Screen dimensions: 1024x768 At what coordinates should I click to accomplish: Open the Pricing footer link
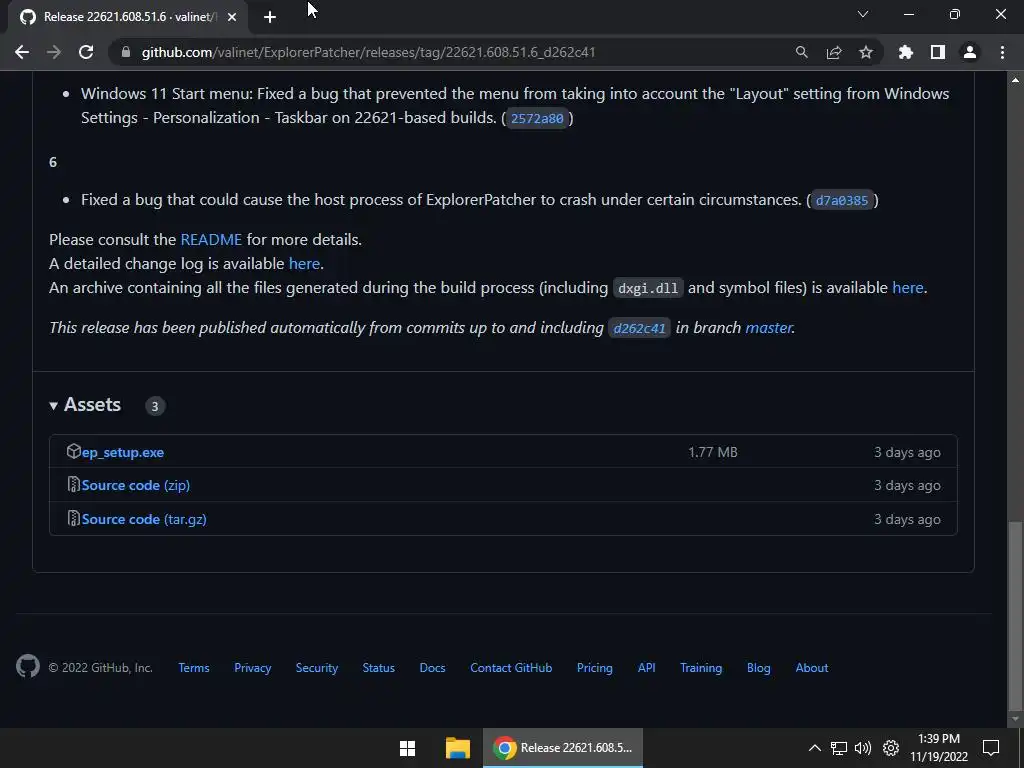[x=595, y=668]
